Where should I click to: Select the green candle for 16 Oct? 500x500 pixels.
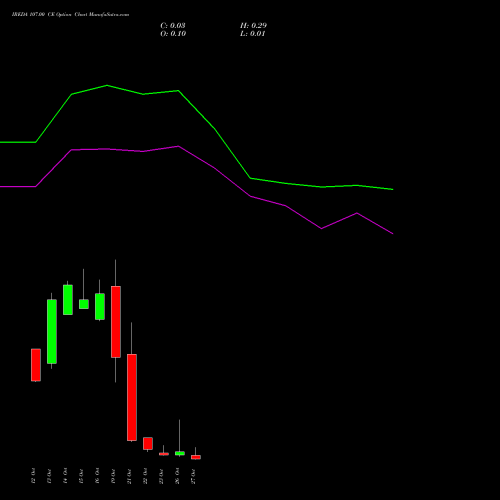click(x=100, y=307)
